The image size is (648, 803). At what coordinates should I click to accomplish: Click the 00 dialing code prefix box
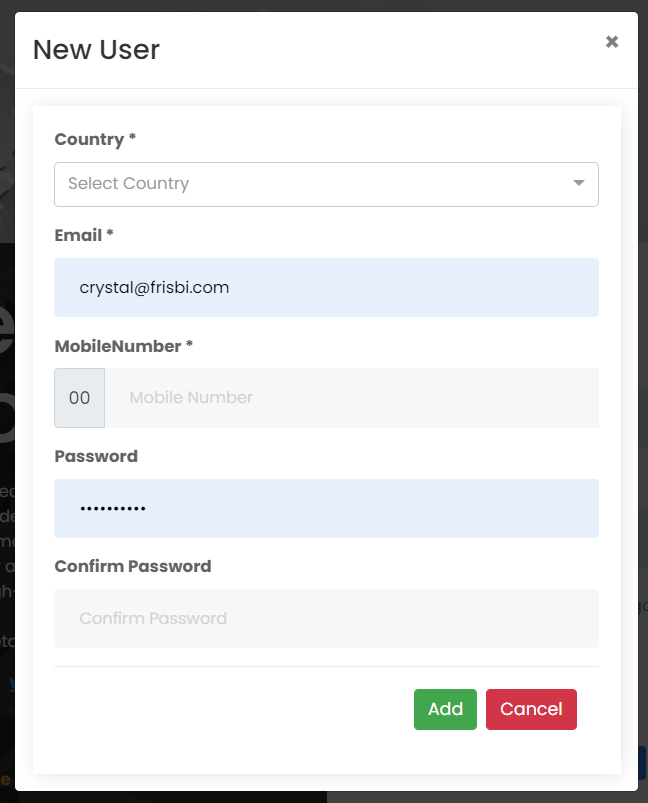point(79,398)
